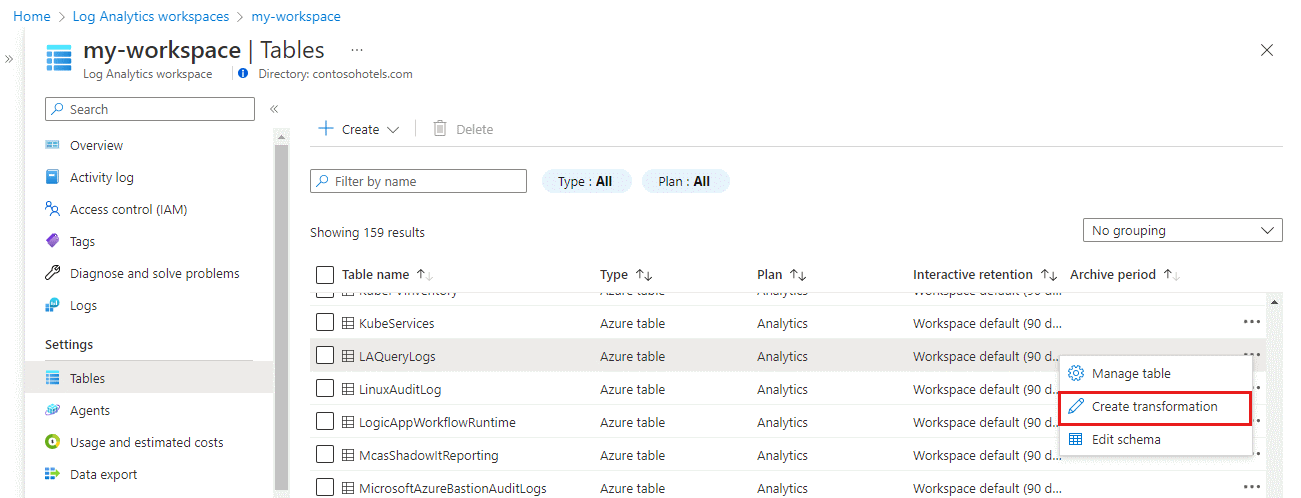Open the No grouping dropdown
Image resolution: width=1301 pixels, height=498 pixels.
(1182, 231)
